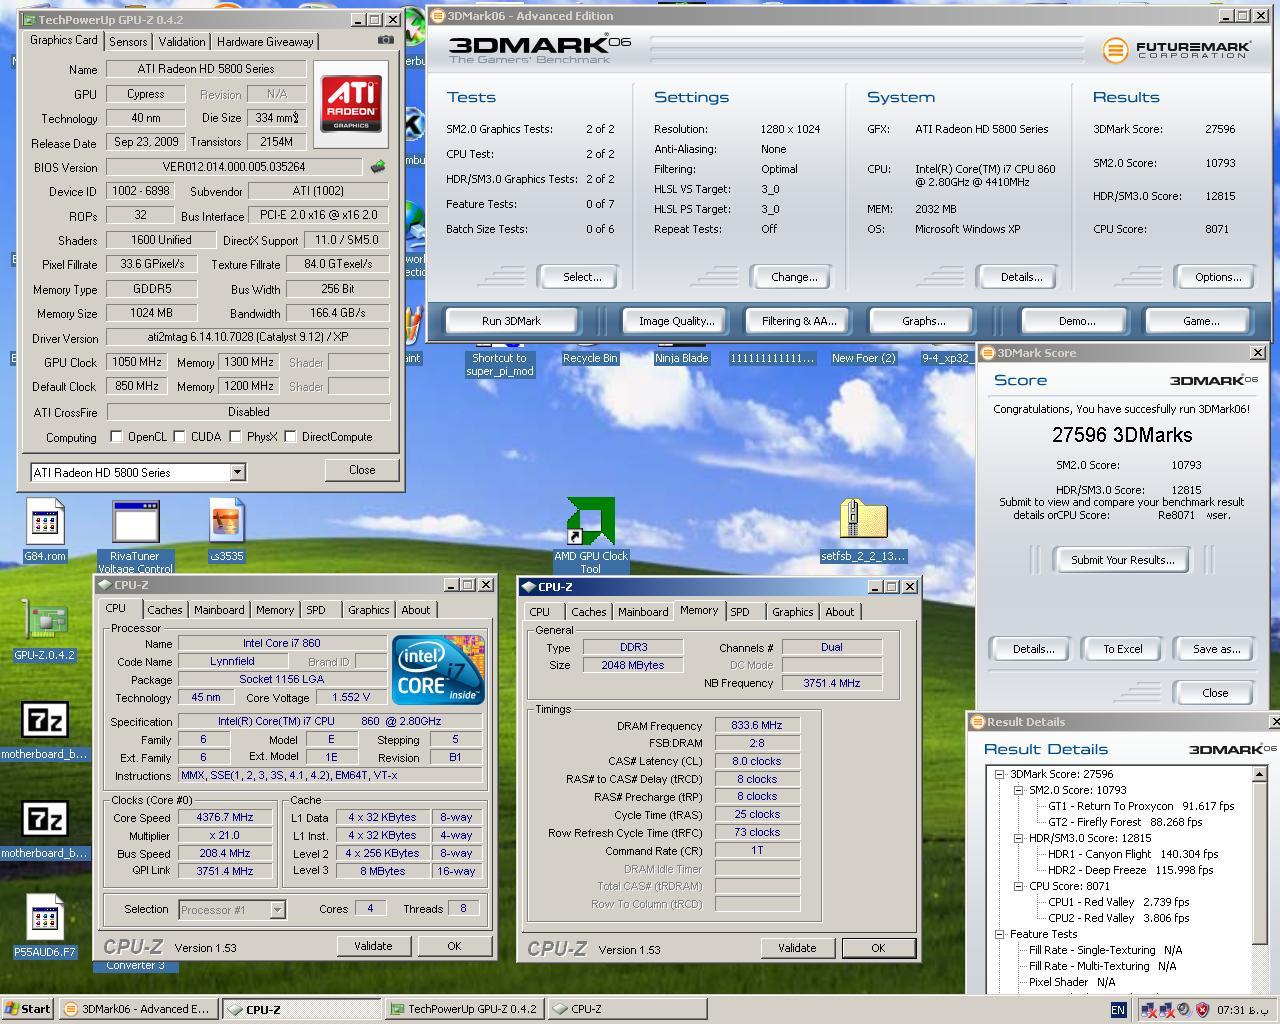Click OK in CPU-Z Memory window

pyautogui.click(x=877, y=948)
